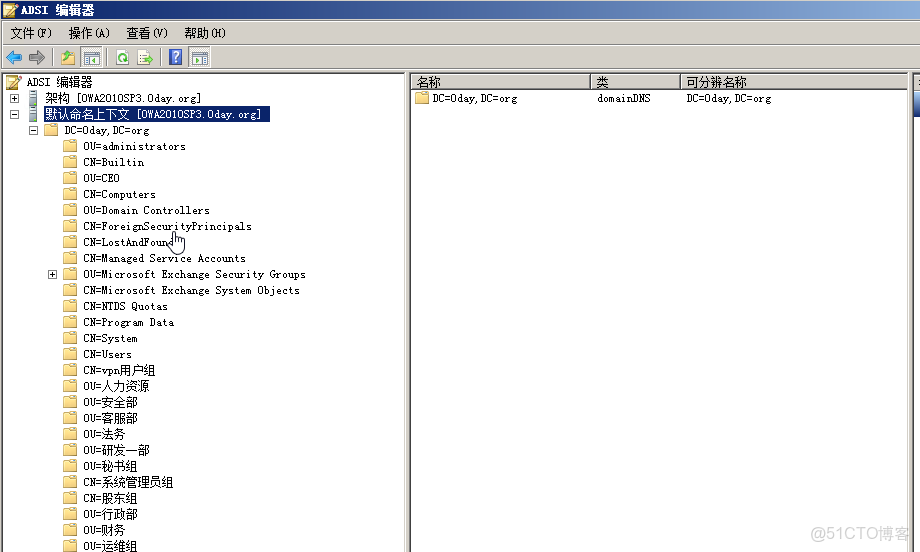Toggle the action pane toolbar icon

pos(199,57)
